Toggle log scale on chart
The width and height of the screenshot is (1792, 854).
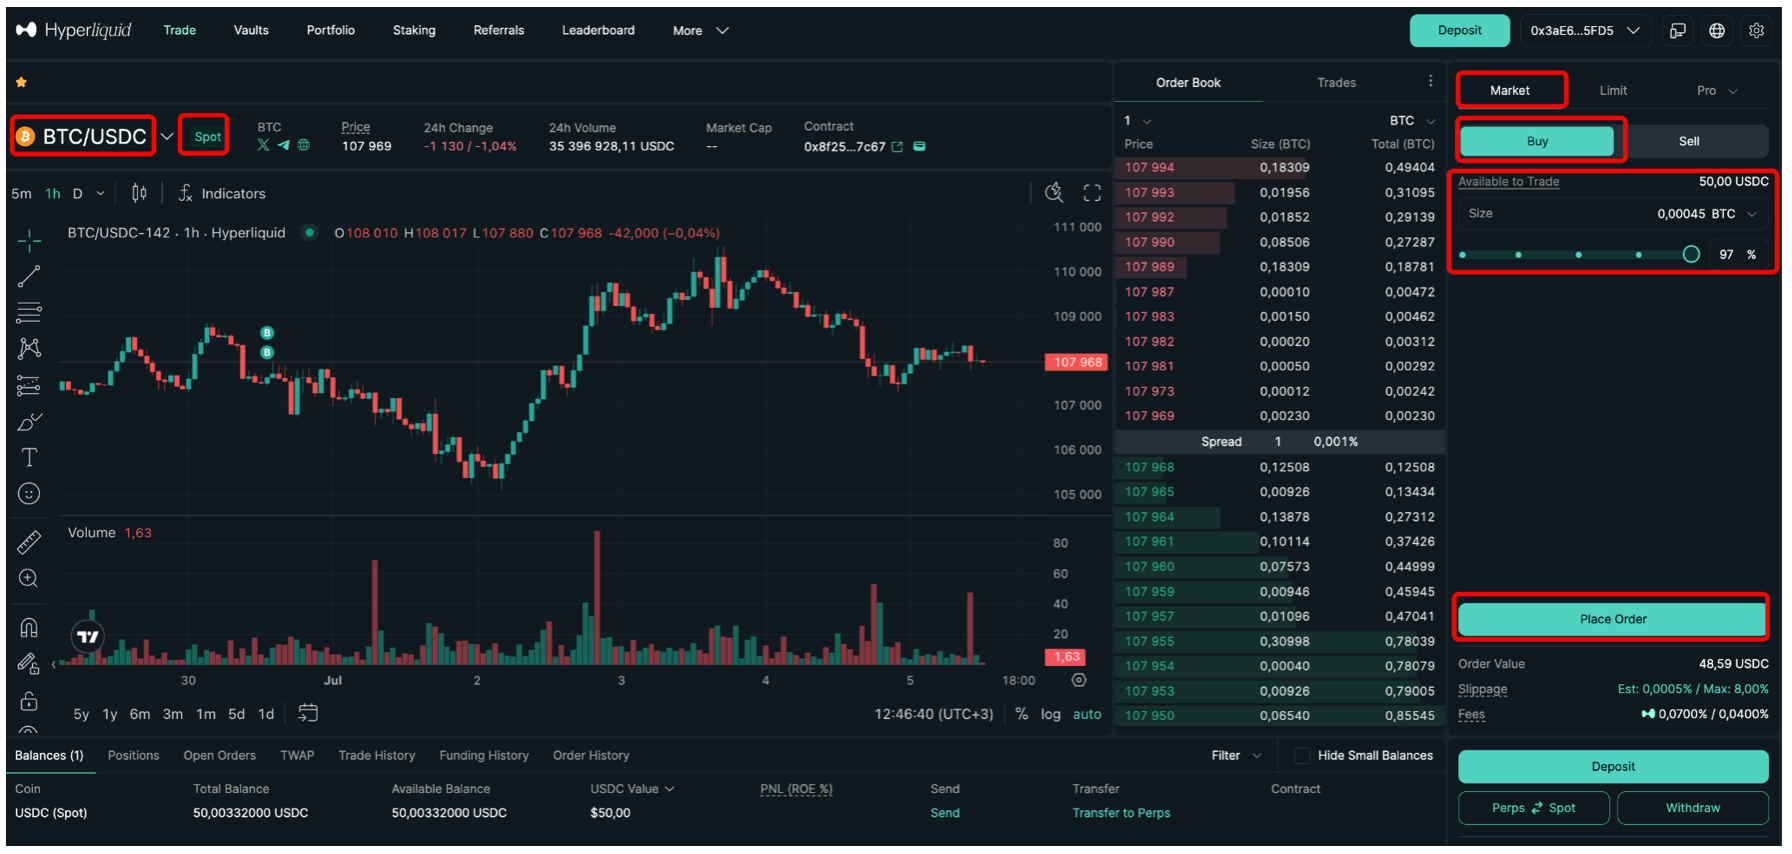pyautogui.click(x=1050, y=714)
